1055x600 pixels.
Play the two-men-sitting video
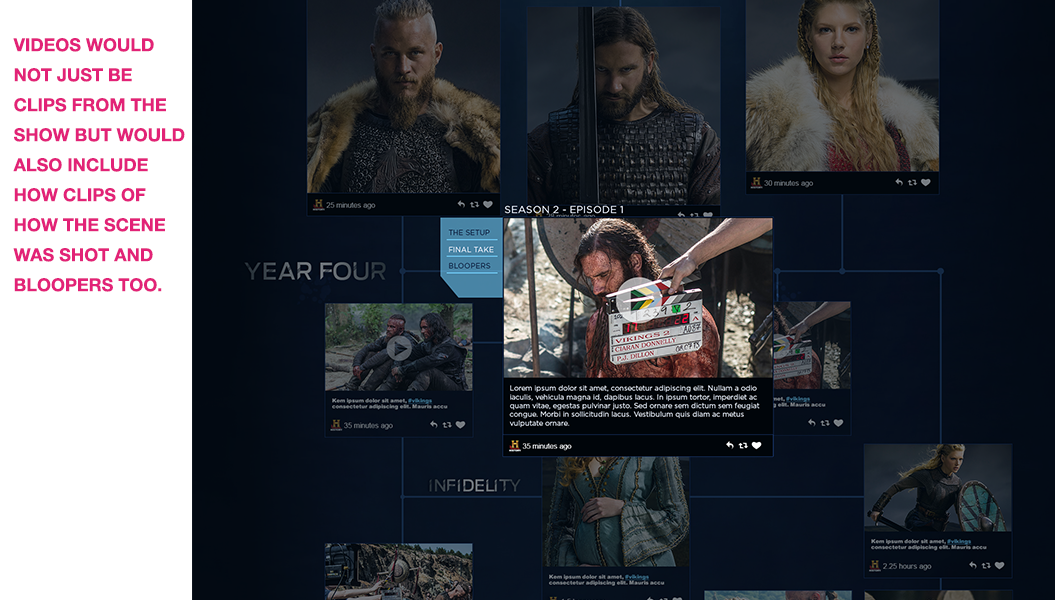pos(399,348)
